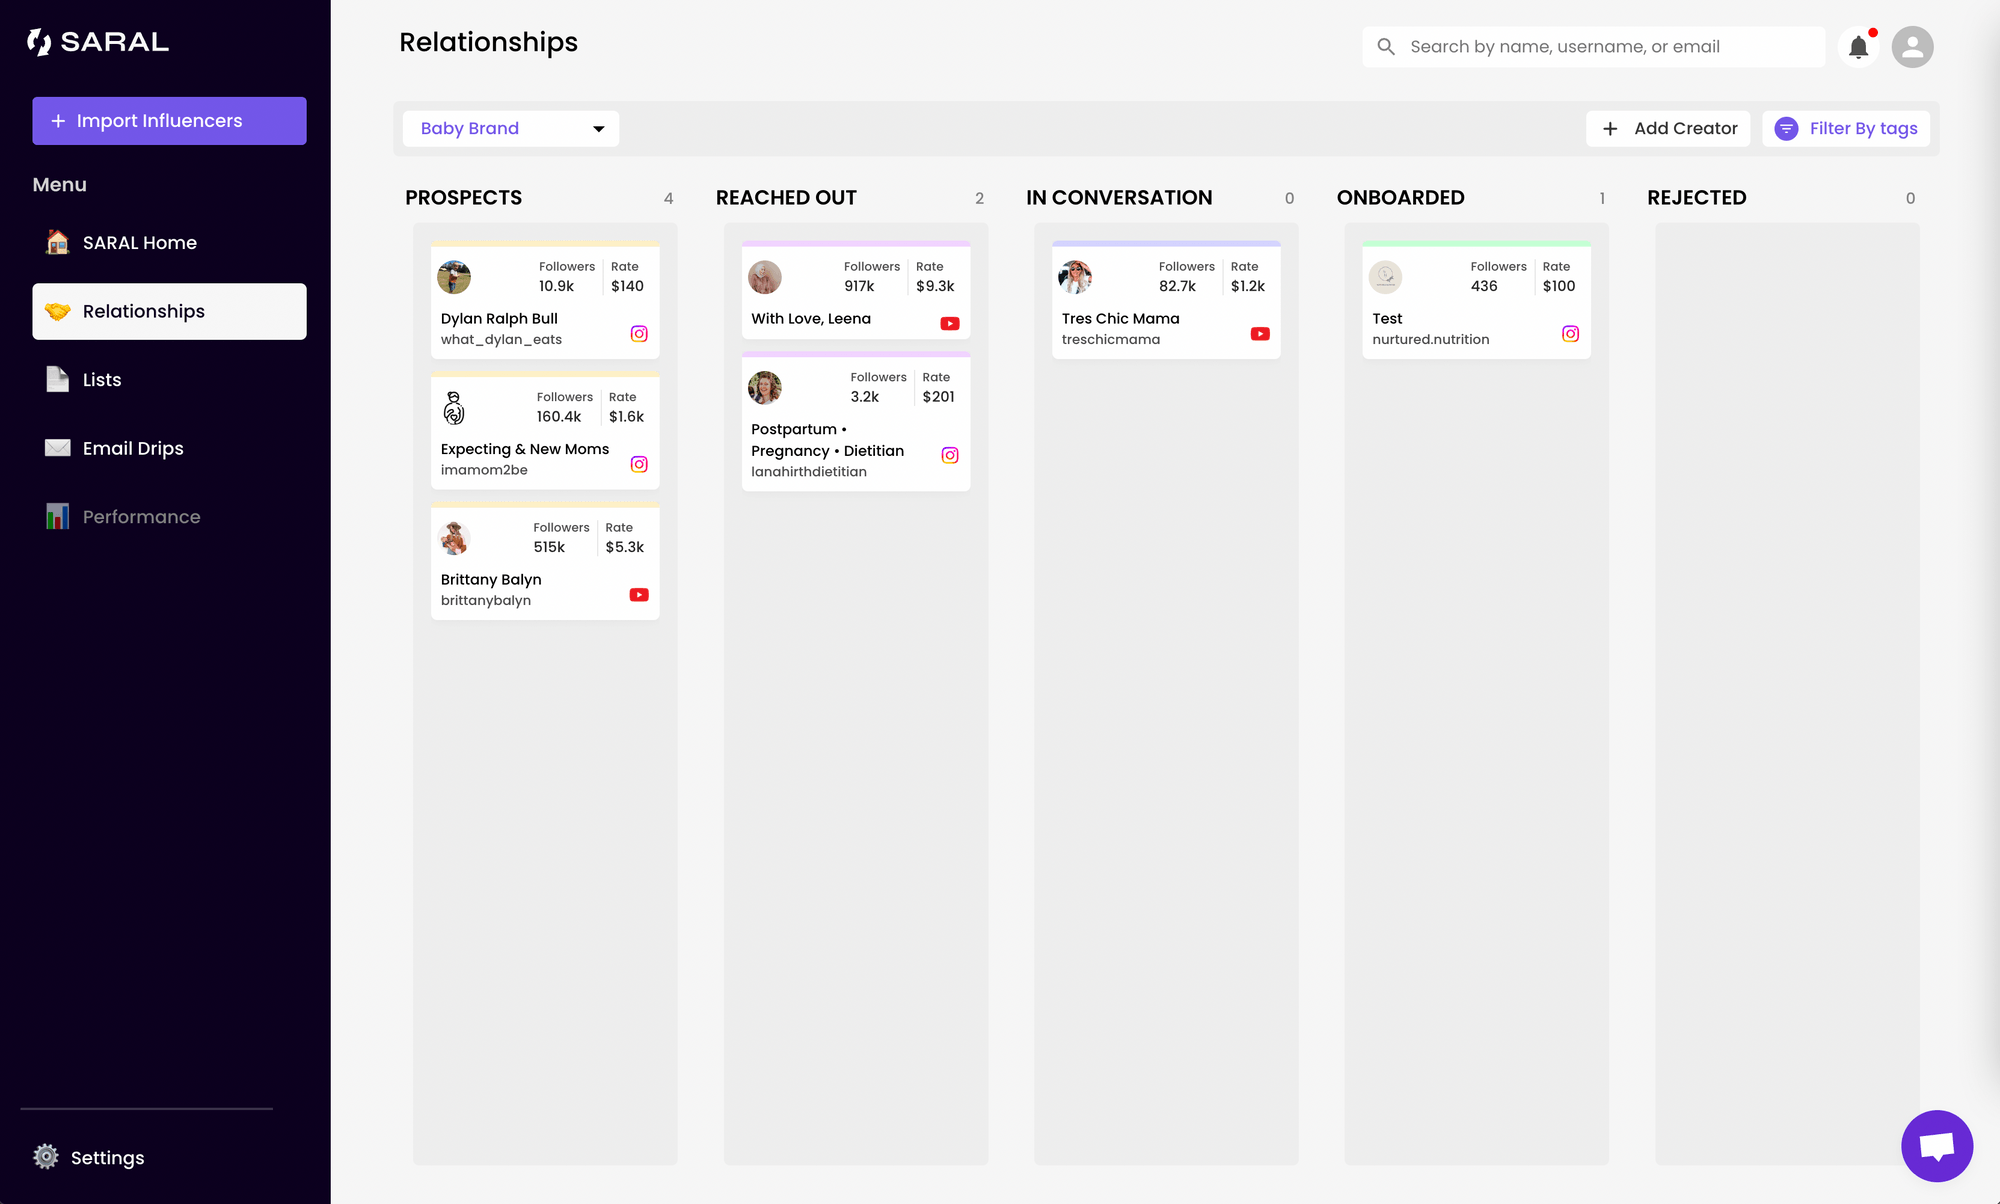Select the Email Drips envelope icon
The height and width of the screenshot is (1204, 2000).
[57, 447]
